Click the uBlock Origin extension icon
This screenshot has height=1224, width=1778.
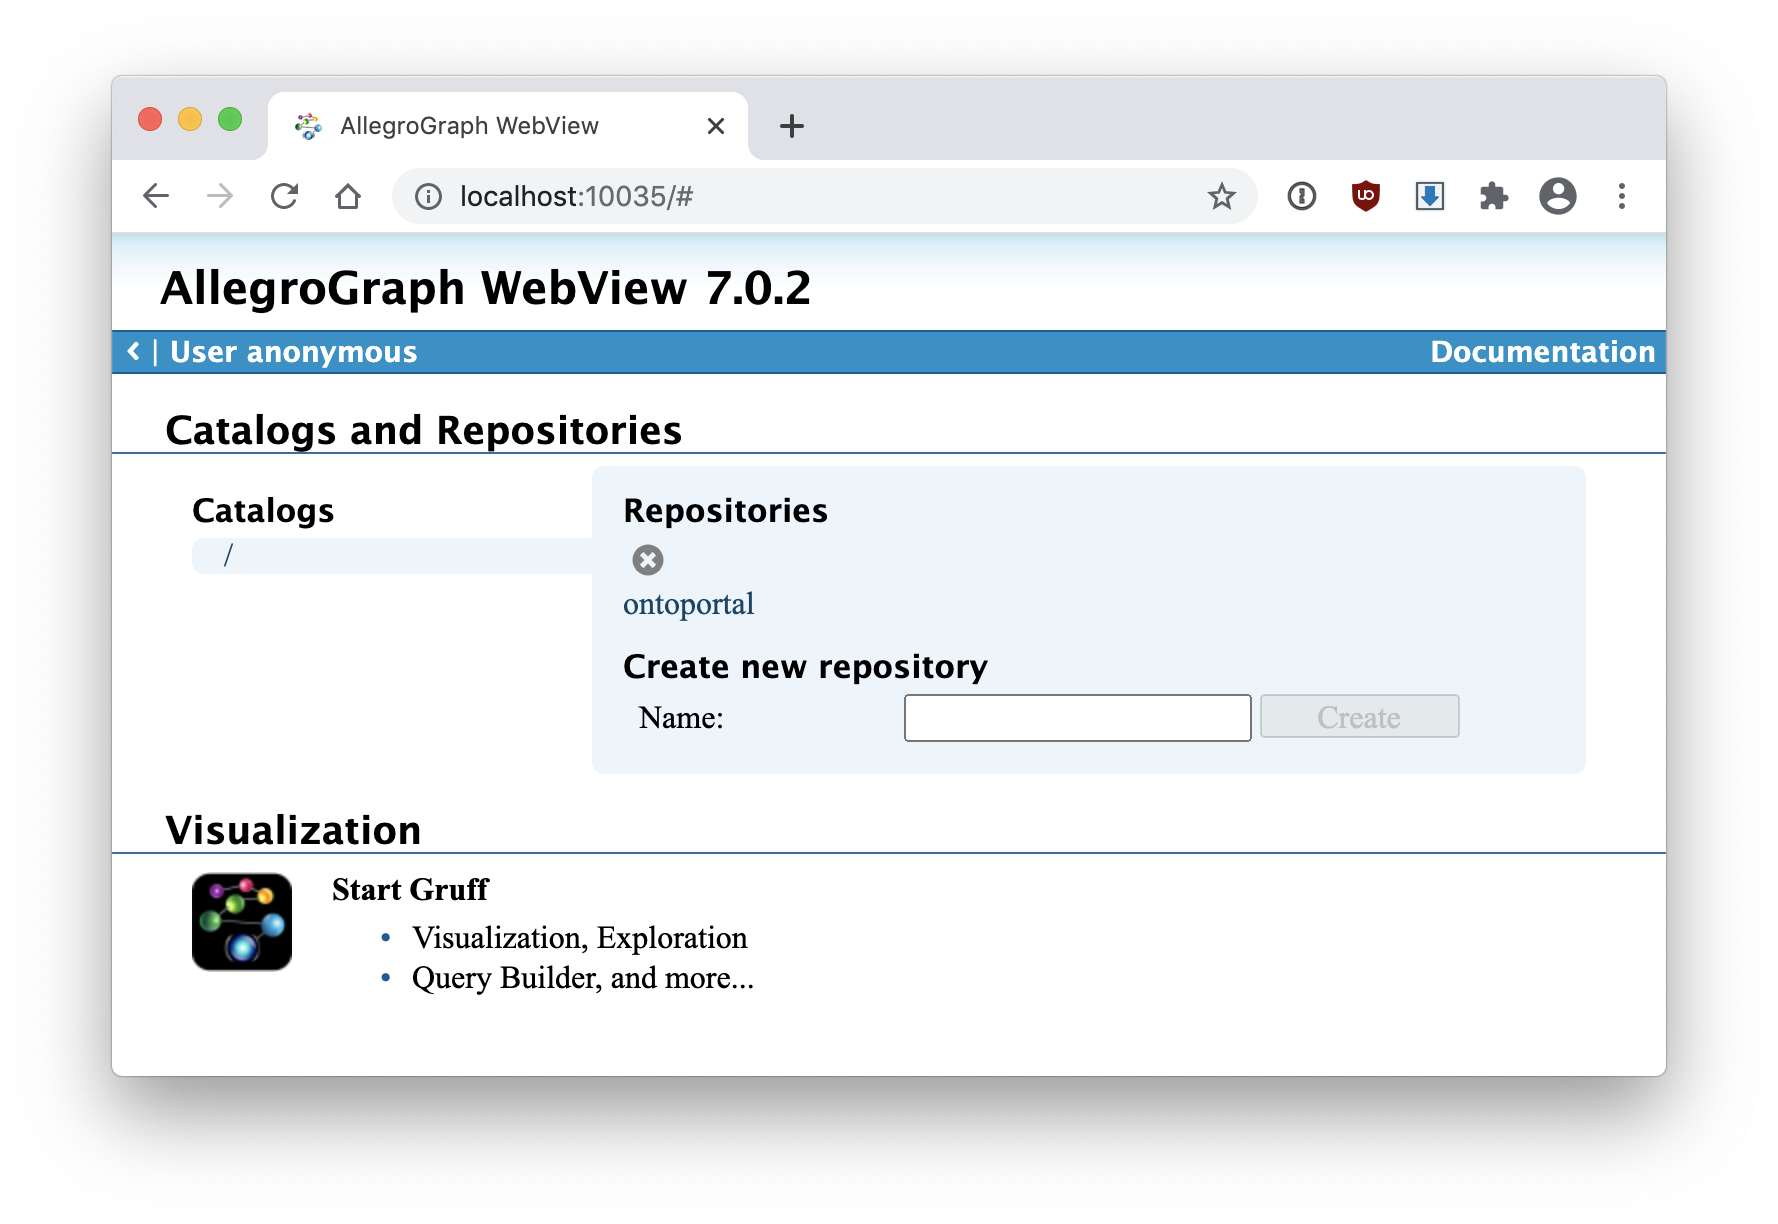[1365, 196]
